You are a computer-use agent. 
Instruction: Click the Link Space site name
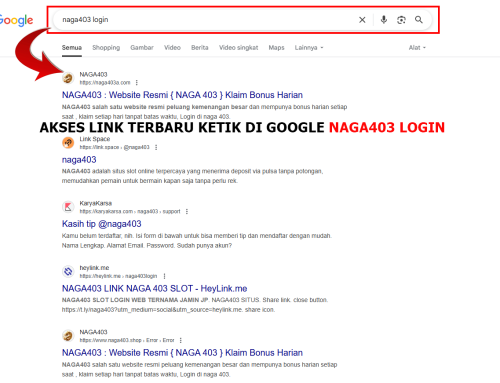pyautogui.click(x=95, y=139)
